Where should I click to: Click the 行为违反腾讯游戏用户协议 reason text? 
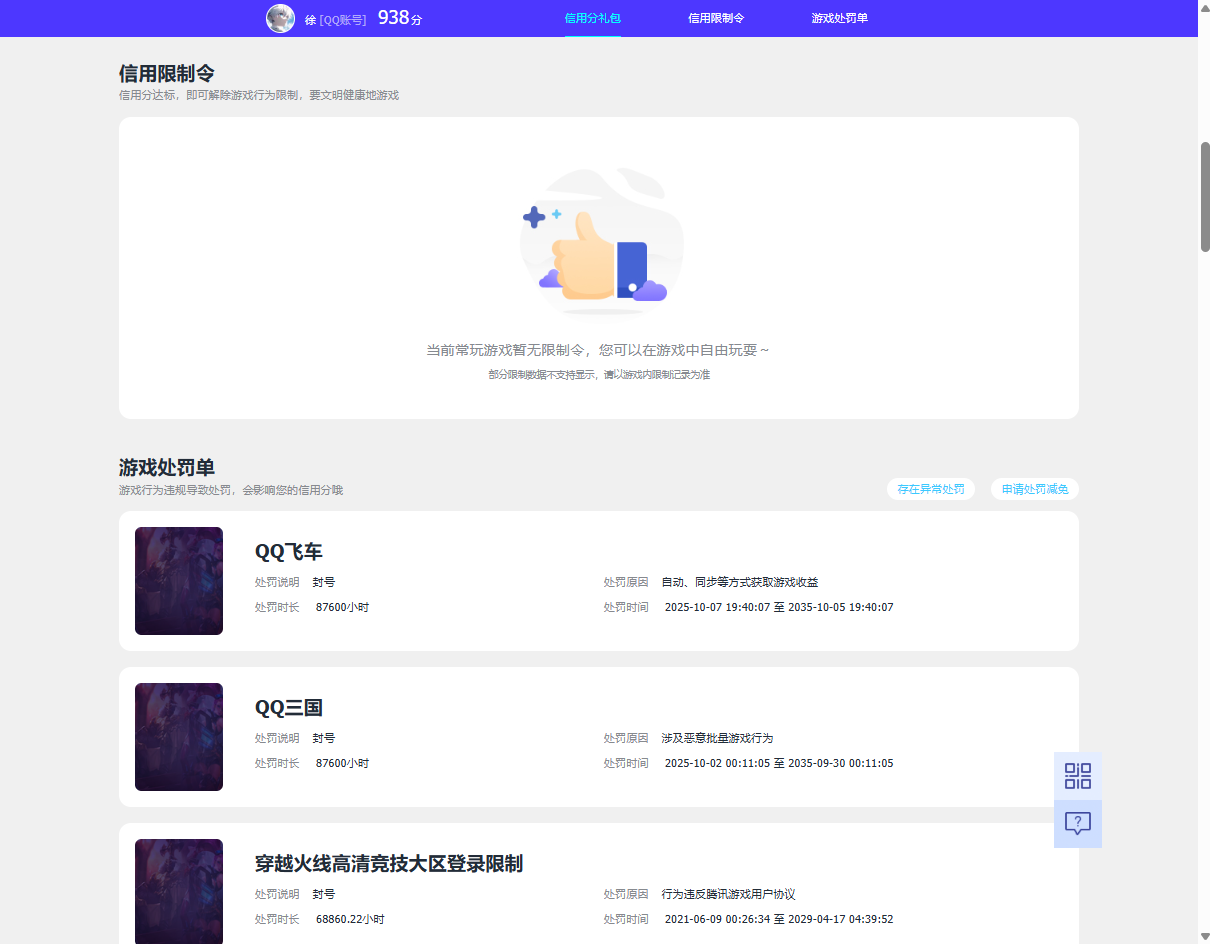(728, 894)
